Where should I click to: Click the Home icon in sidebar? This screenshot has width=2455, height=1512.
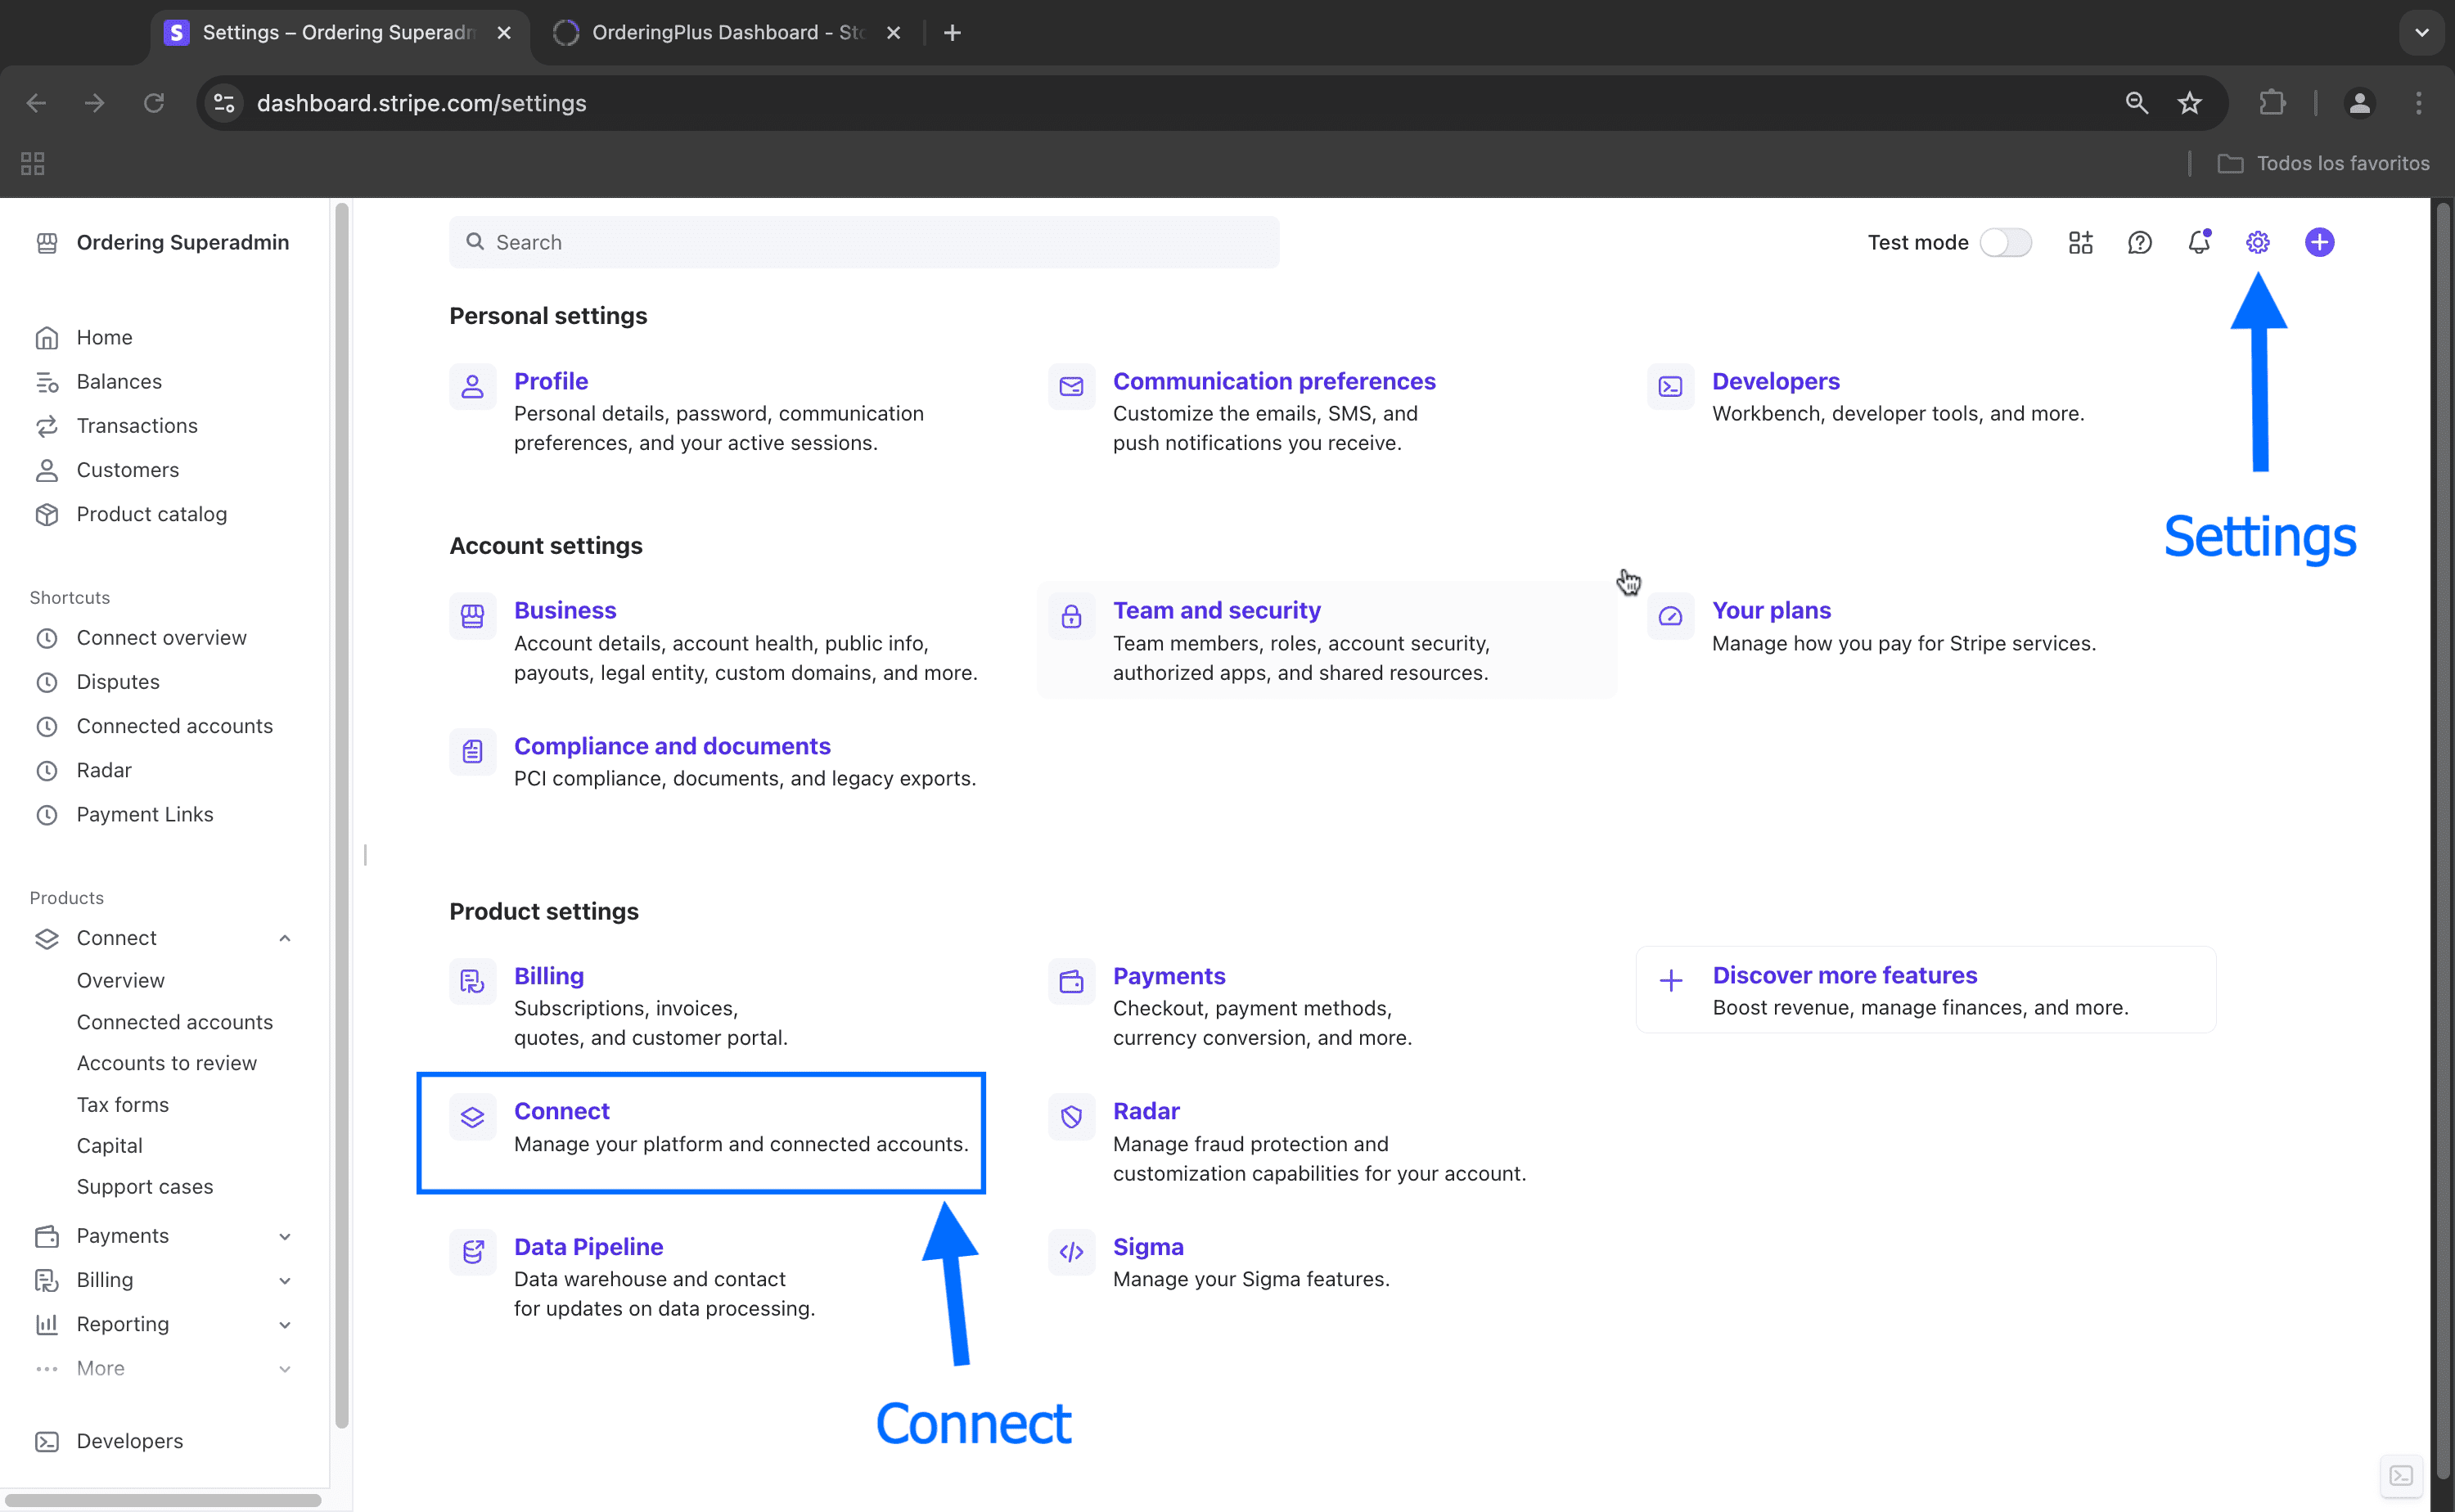[x=47, y=338]
